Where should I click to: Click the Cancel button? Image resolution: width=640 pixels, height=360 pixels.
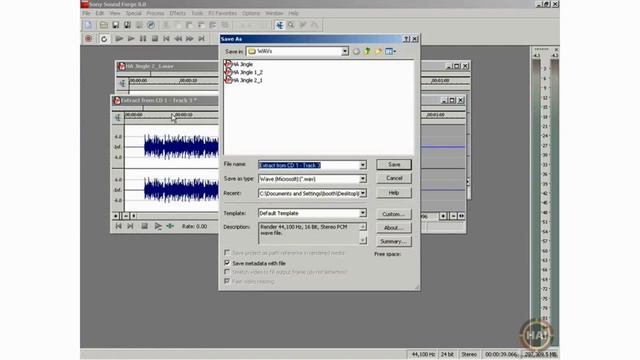(394, 178)
